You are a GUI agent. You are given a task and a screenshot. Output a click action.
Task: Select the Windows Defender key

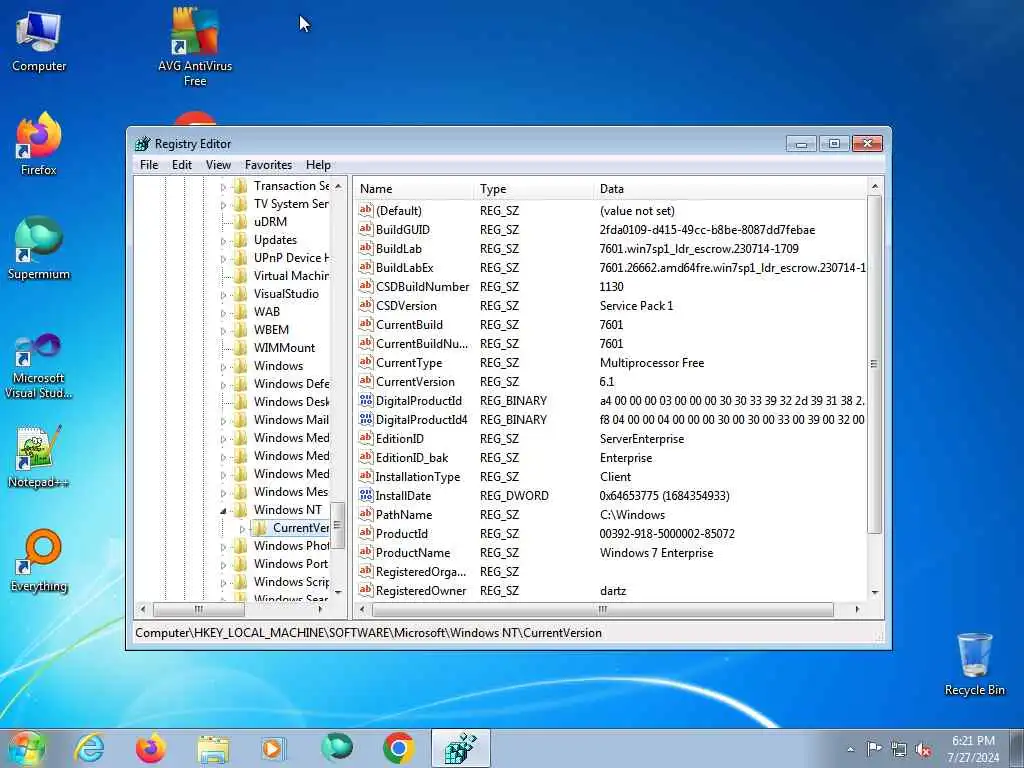[x=291, y=383]
